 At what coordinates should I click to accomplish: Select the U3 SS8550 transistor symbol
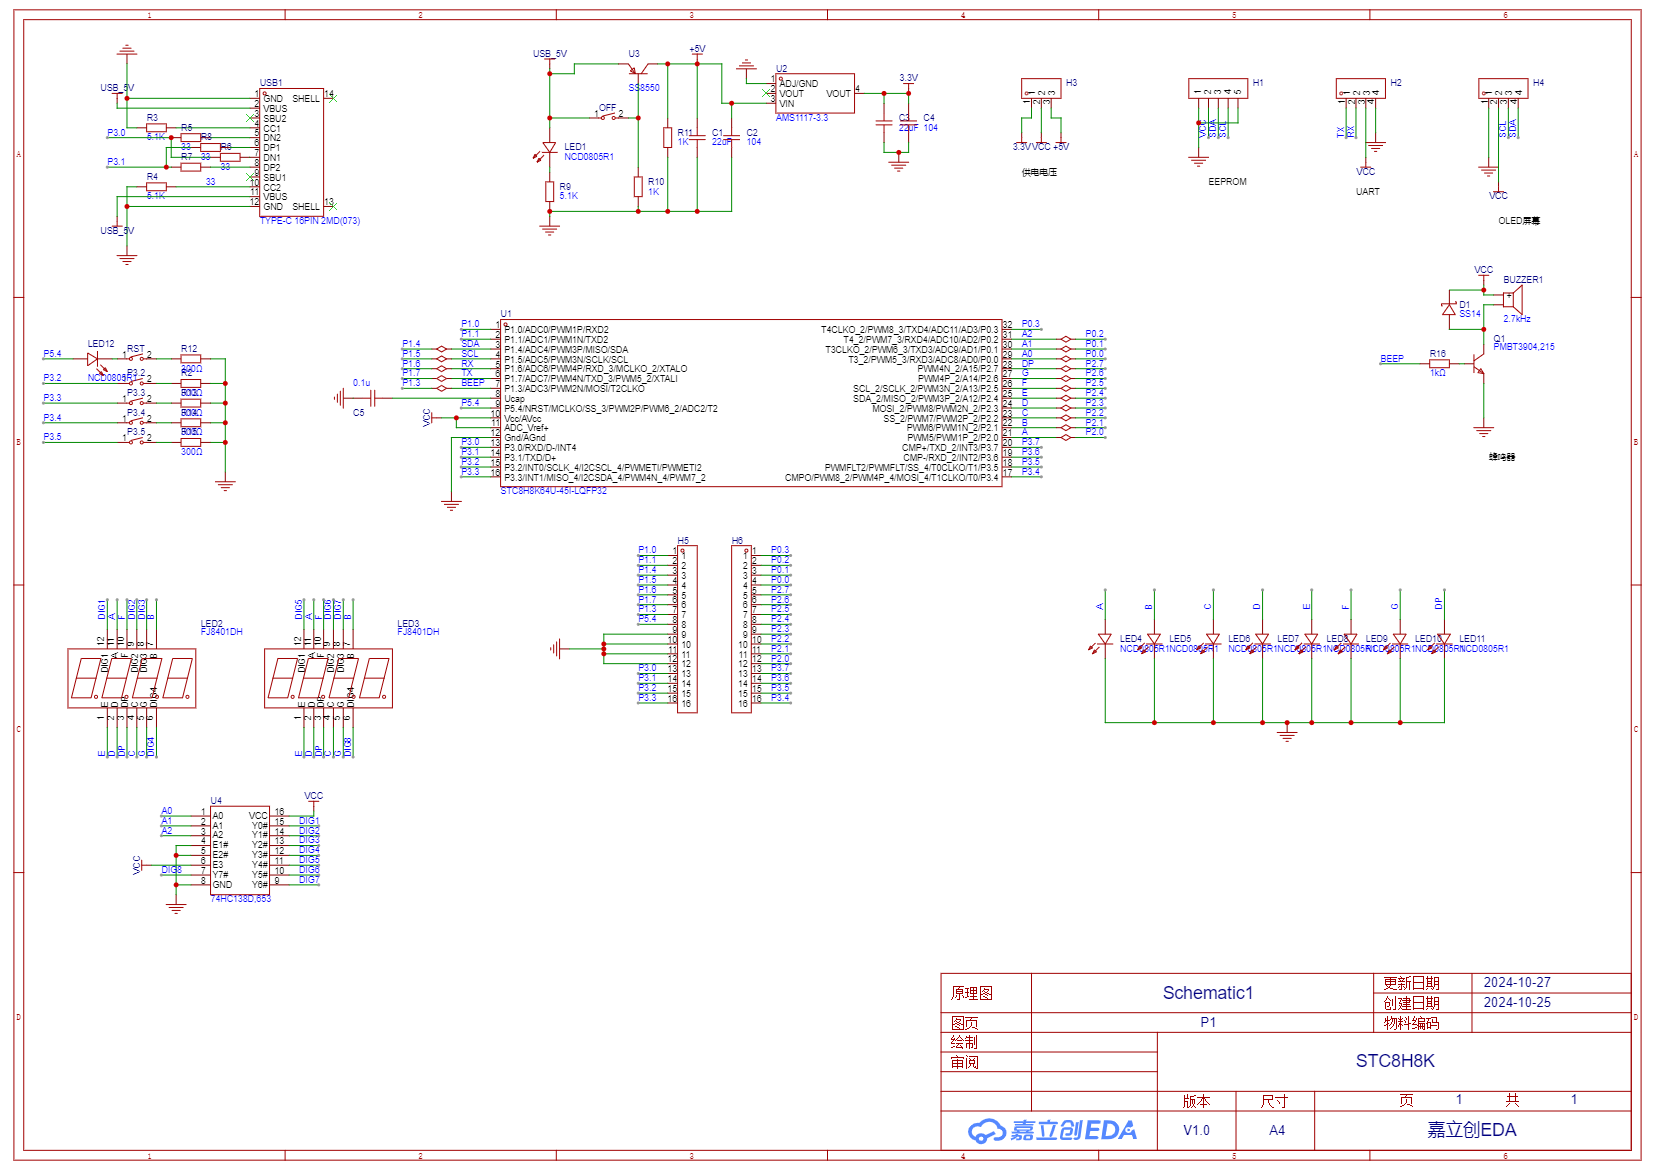click(x=637, y=70)
